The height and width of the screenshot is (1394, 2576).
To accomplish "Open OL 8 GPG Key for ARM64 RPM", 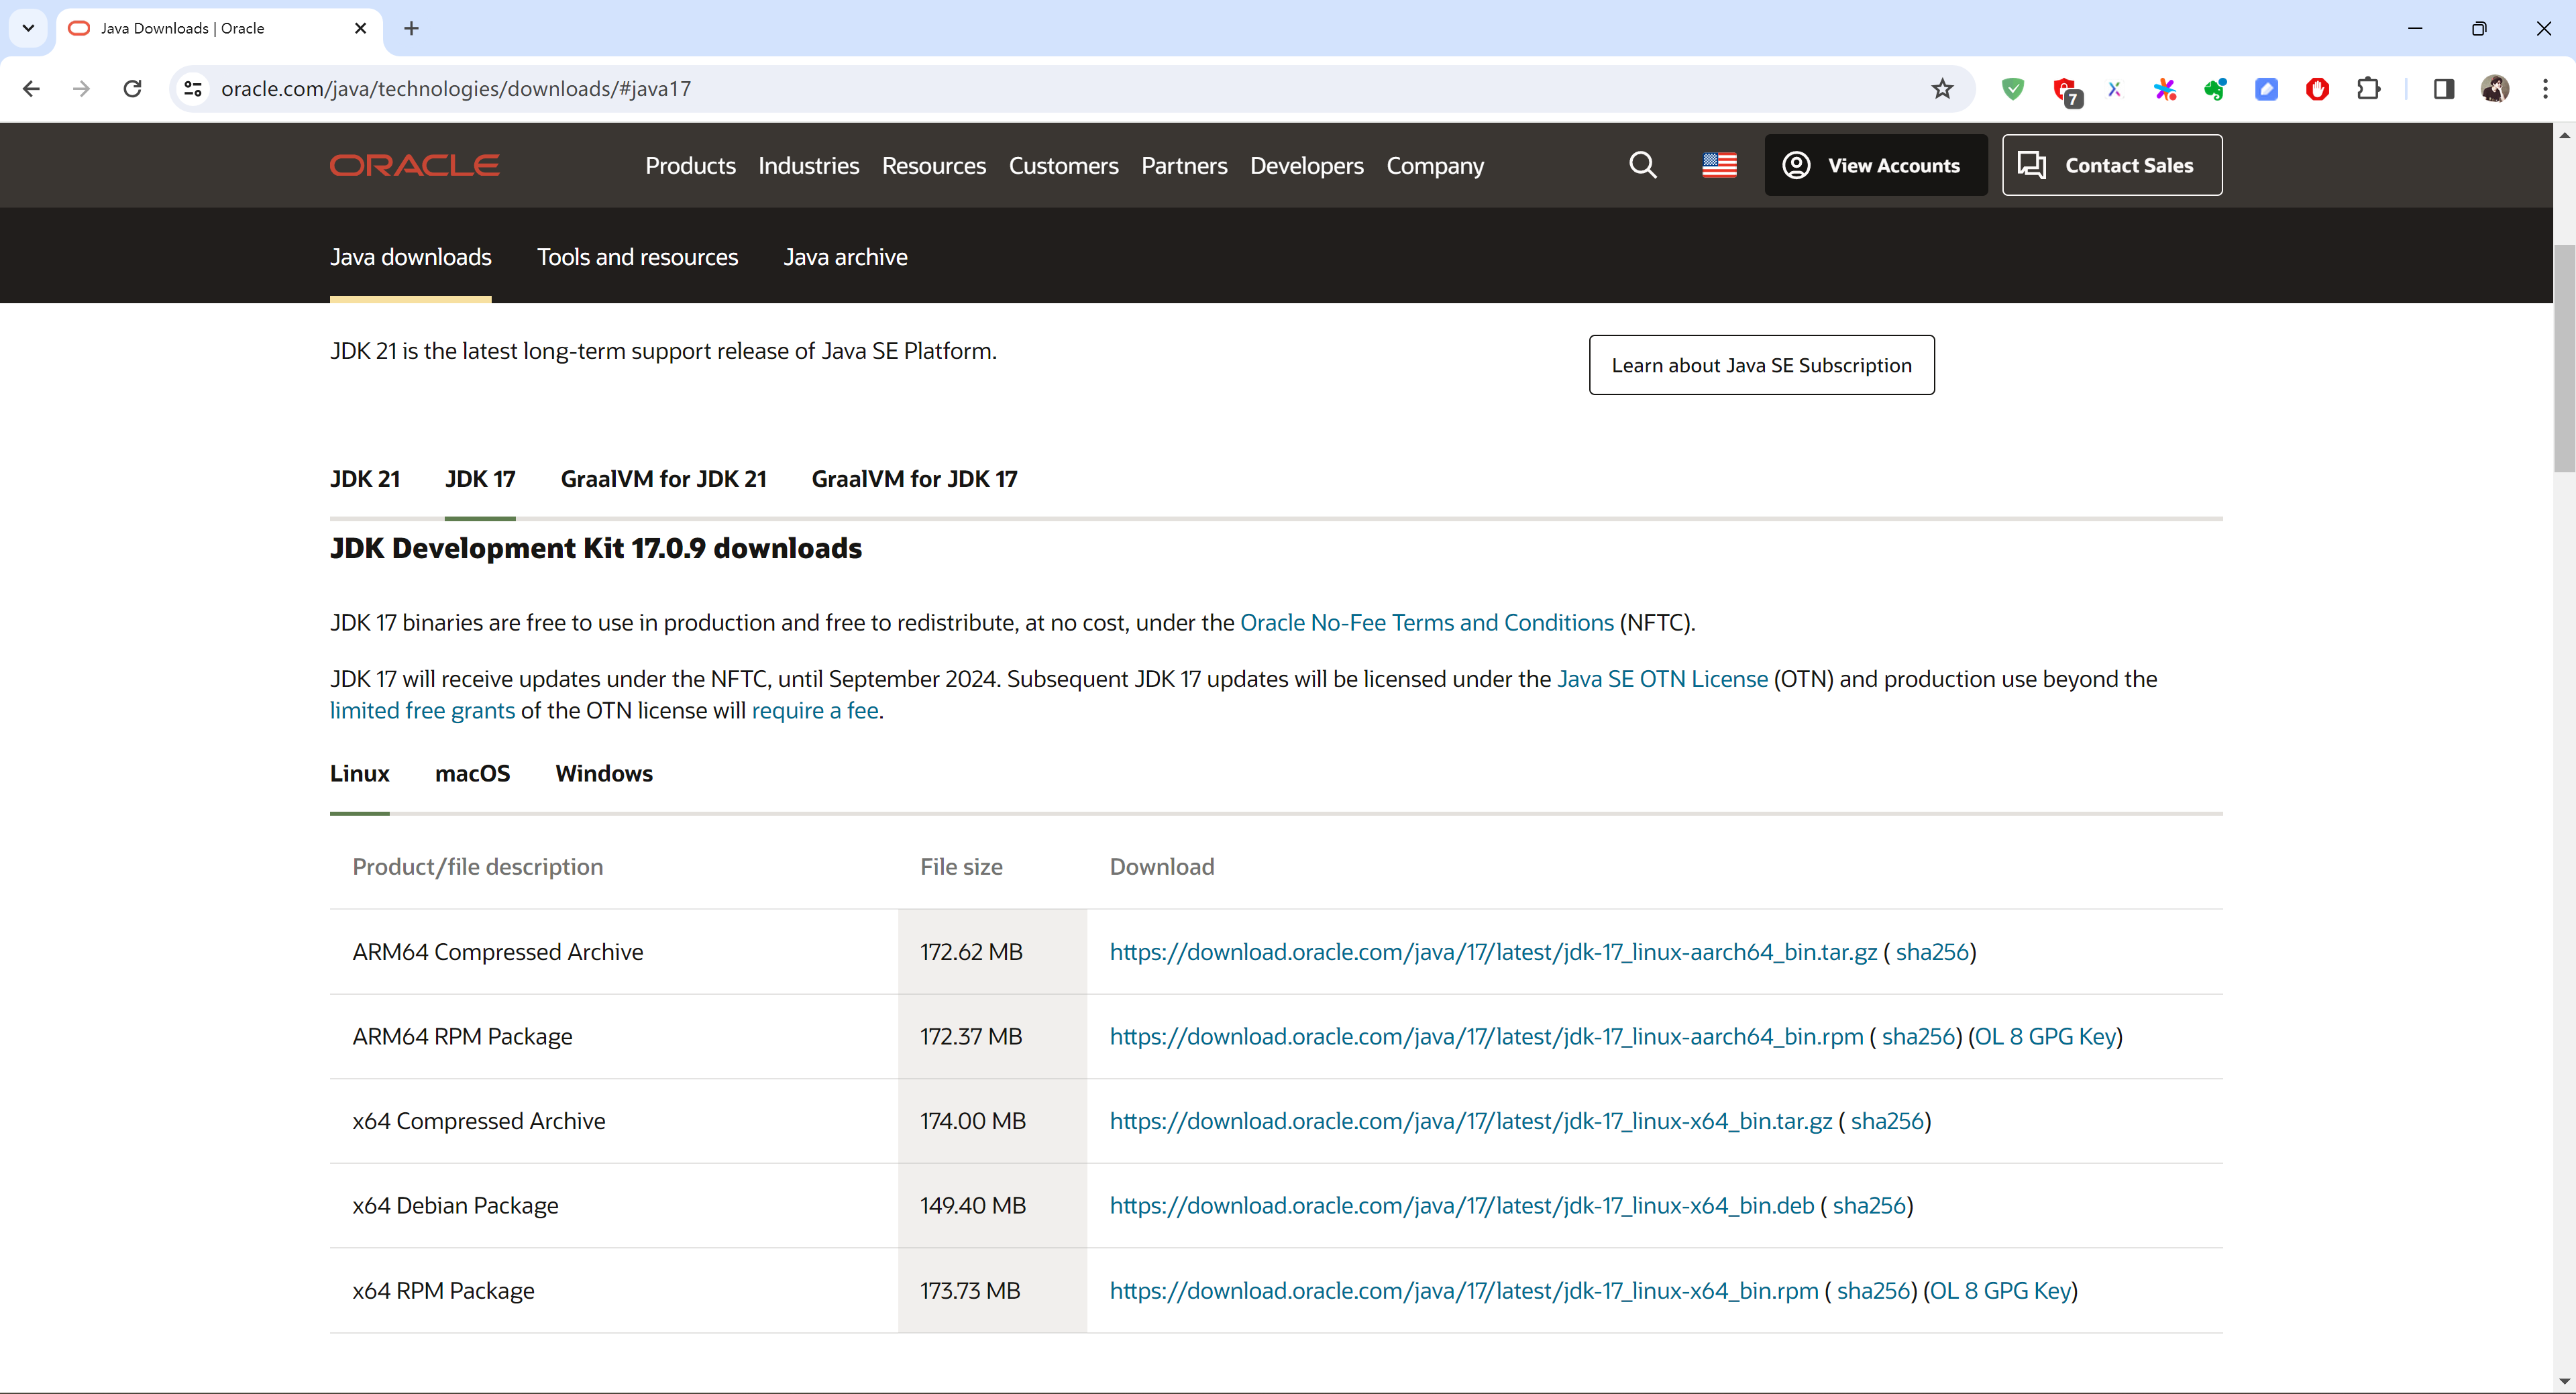I will point(2045,1036).
